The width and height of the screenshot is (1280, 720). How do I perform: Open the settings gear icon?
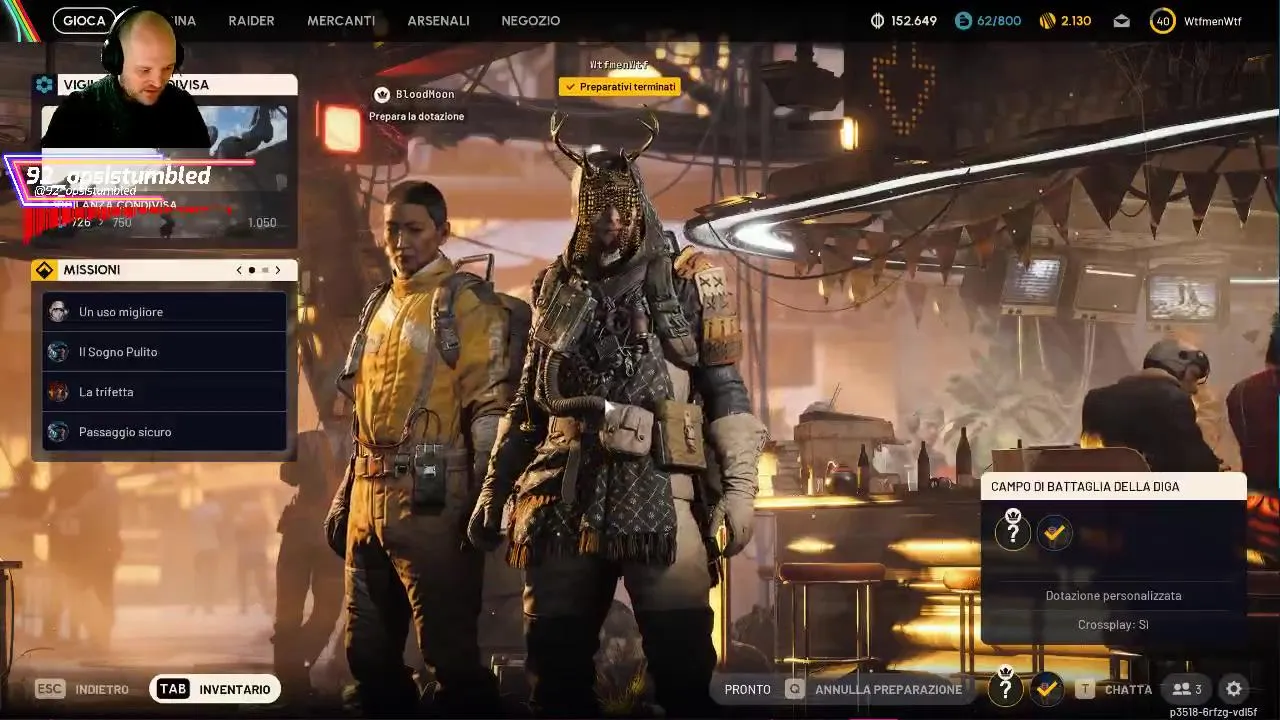(1234, 689)
